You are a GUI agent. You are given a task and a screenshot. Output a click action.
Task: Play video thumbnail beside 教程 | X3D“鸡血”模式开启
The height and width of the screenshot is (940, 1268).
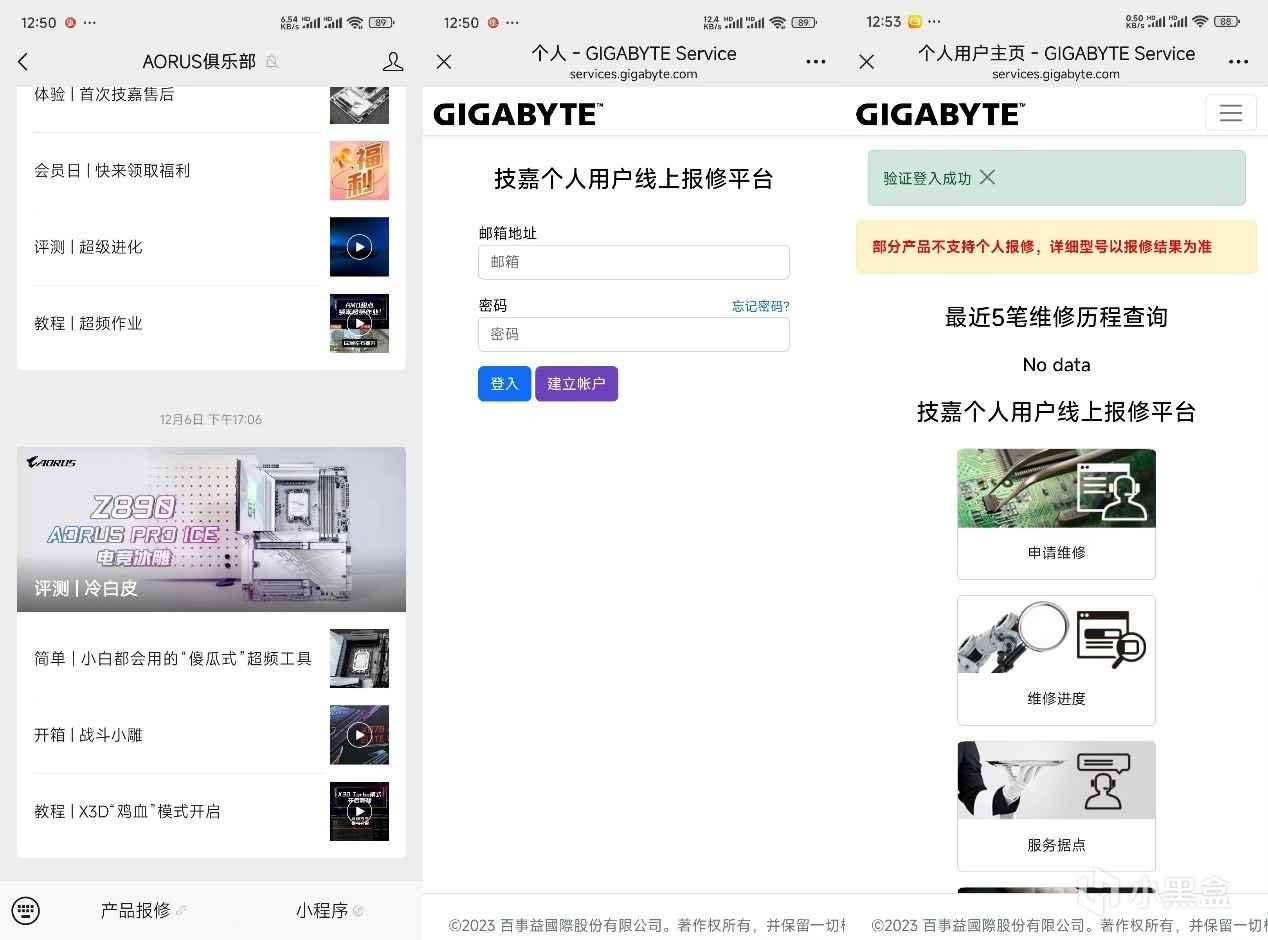[359, 811]
